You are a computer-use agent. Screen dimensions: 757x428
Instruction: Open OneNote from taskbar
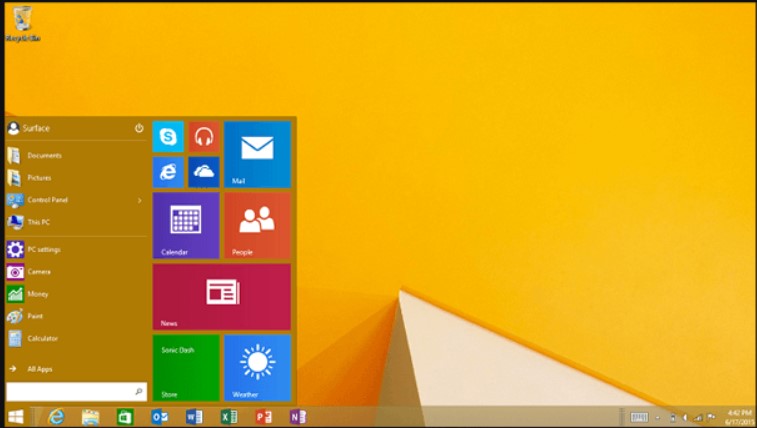(x=298, y=416)
